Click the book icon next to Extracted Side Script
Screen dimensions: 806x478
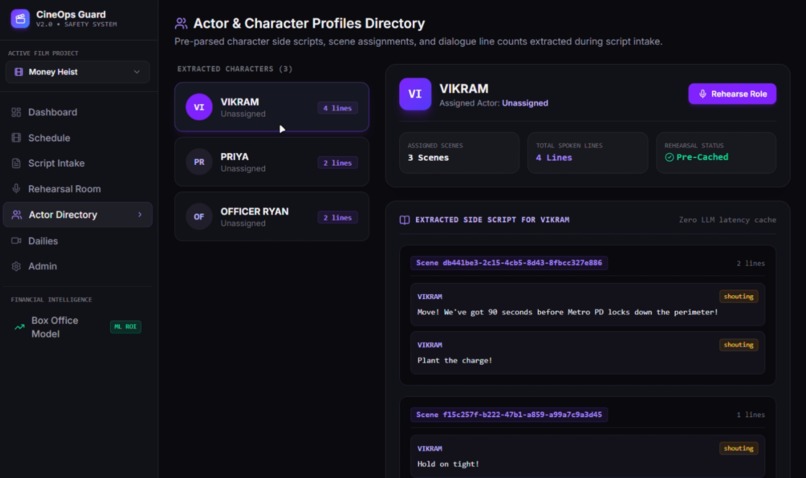405,220
